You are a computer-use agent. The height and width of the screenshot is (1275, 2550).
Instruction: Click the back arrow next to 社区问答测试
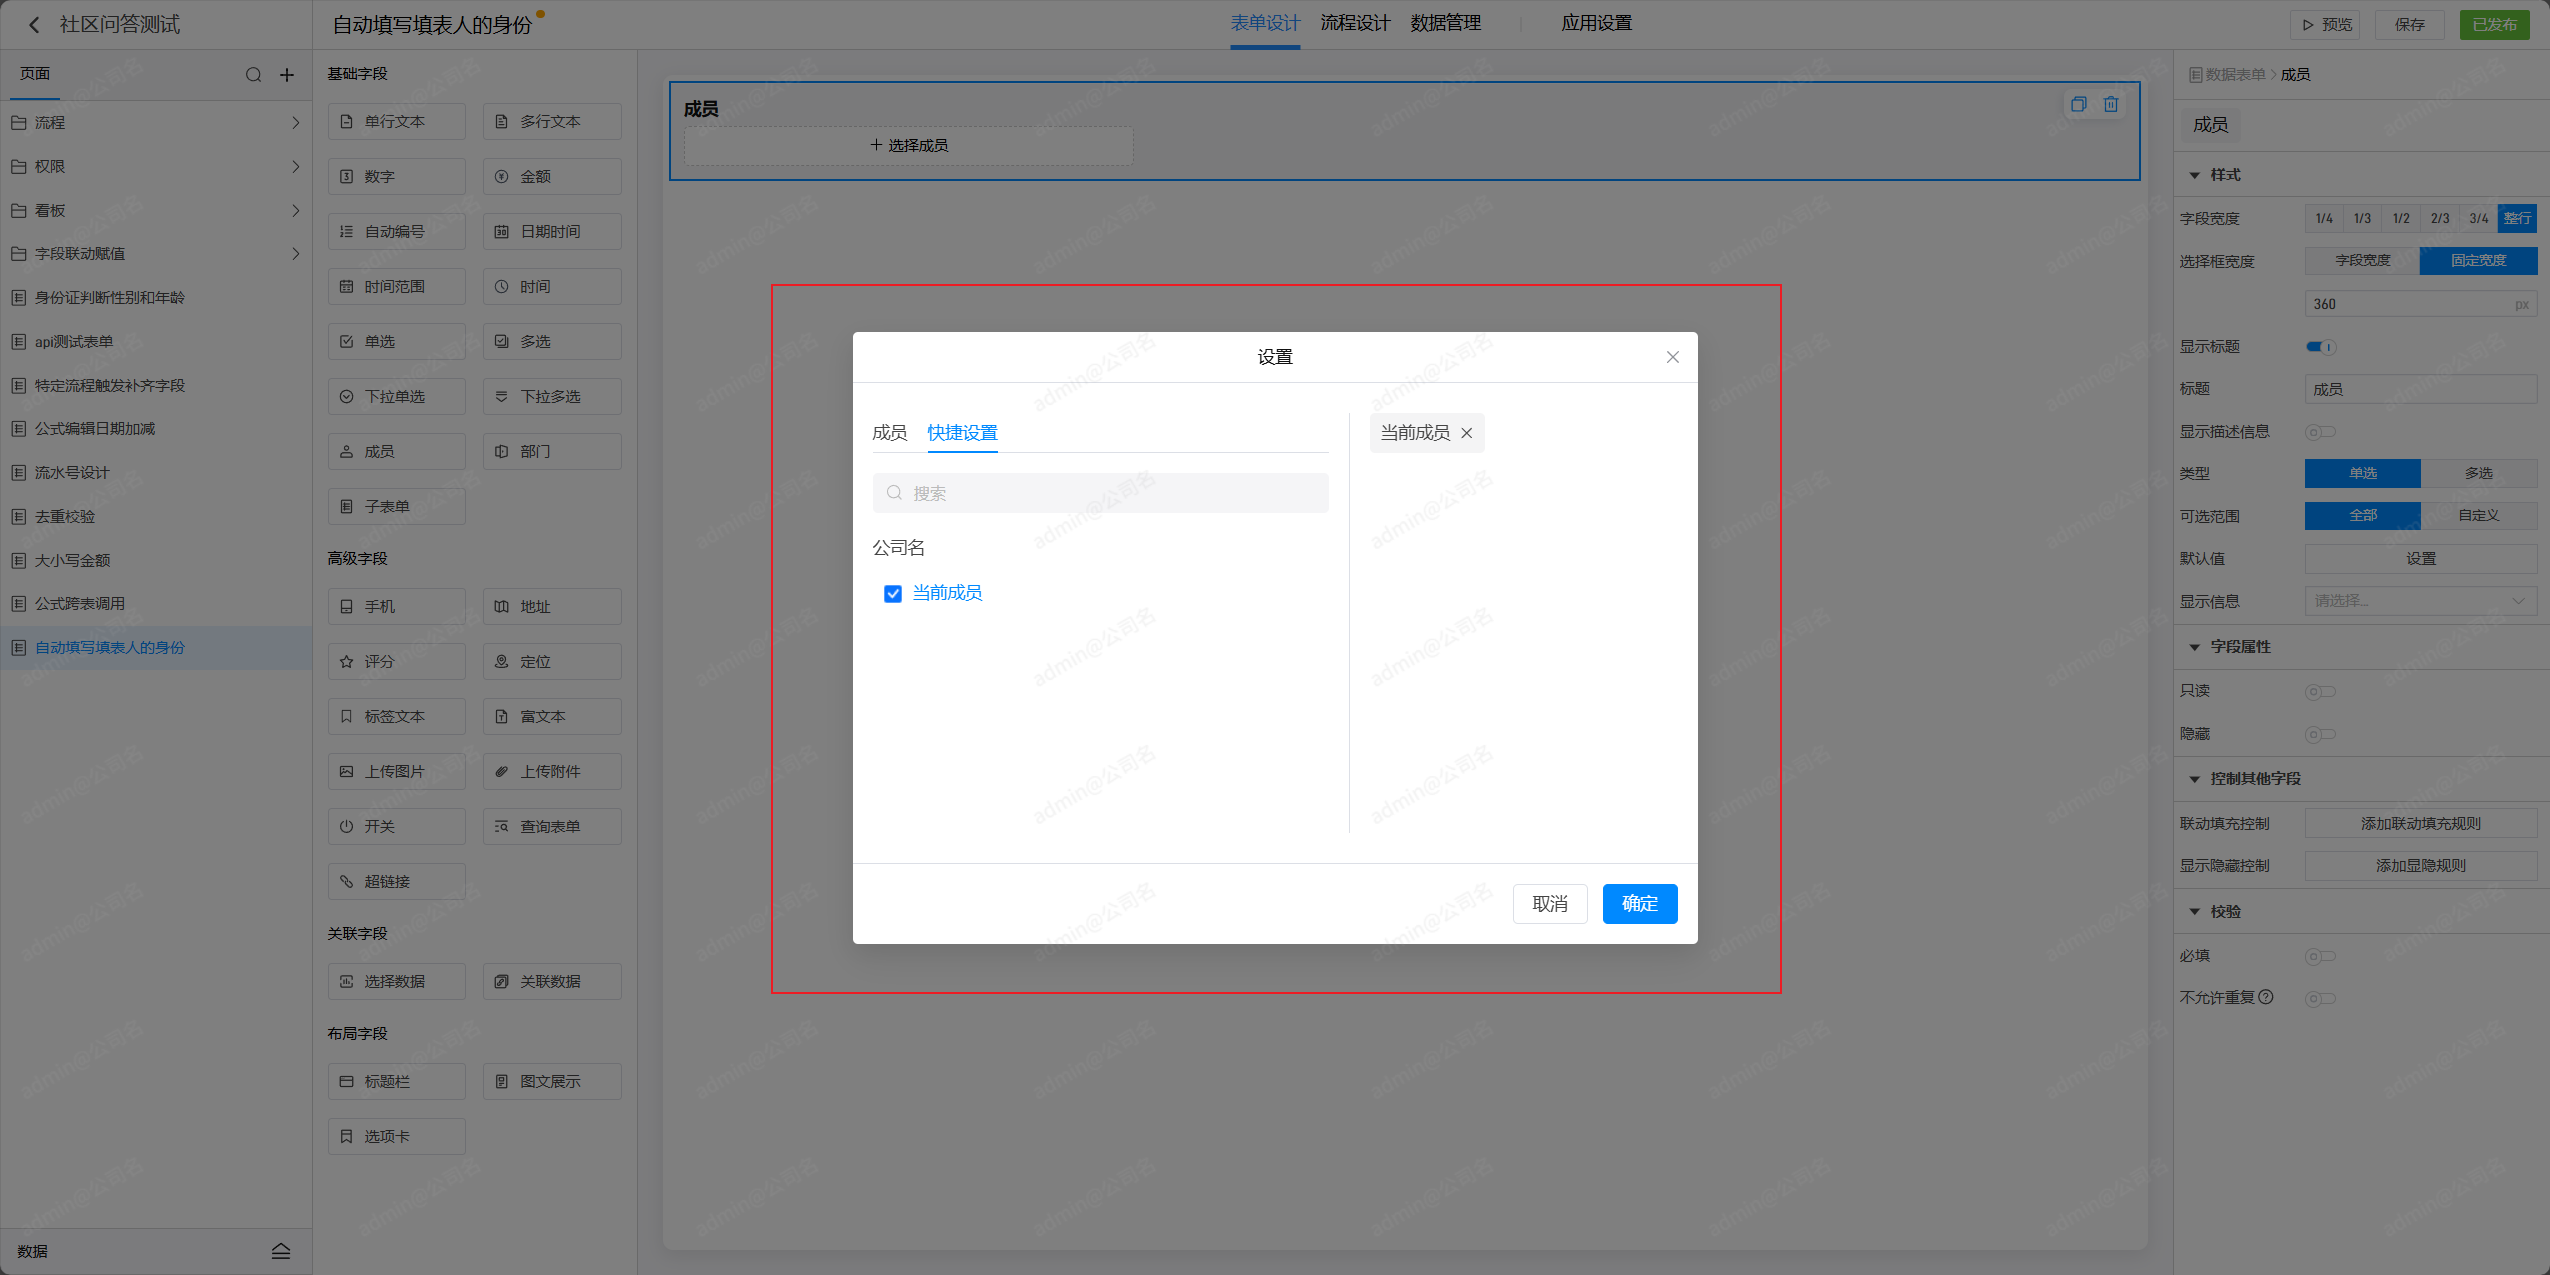click(x=34, y=25)
